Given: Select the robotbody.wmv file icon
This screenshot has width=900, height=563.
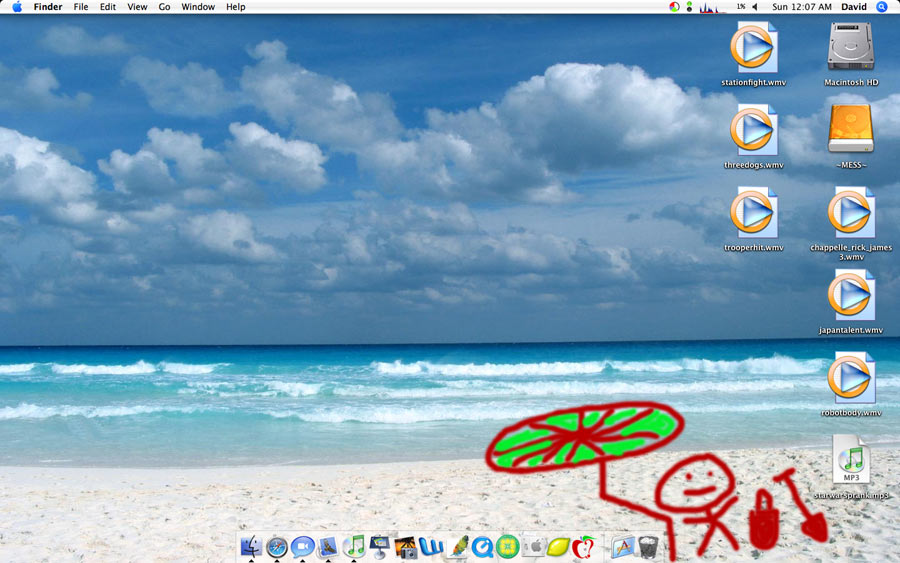Looking at the screenshot, I should [851, 378].
